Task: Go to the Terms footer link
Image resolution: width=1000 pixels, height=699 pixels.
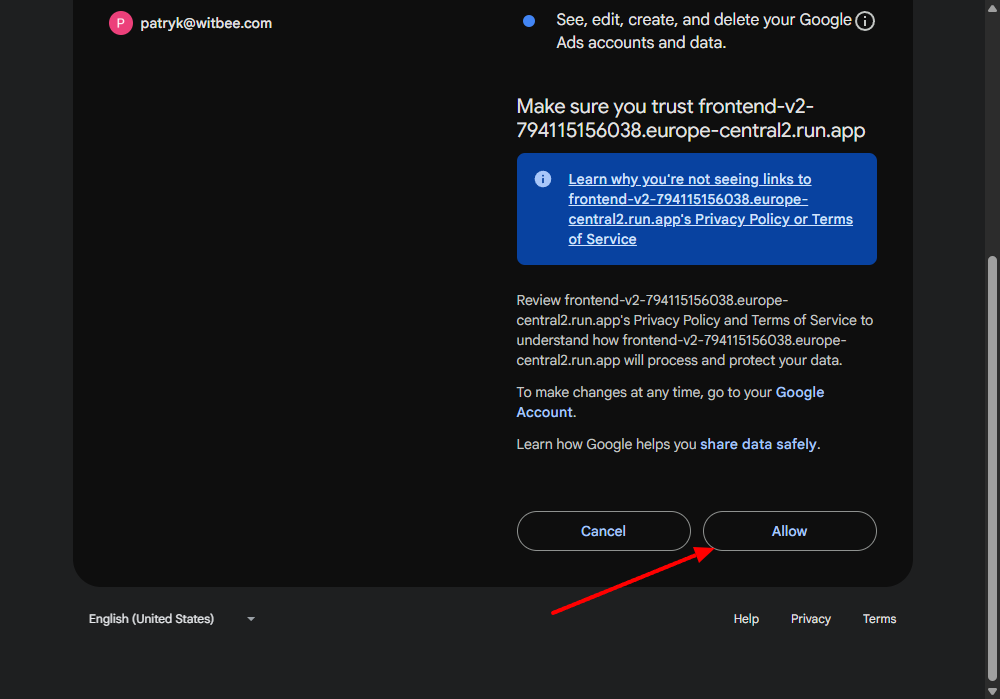Action: point(879,619)
